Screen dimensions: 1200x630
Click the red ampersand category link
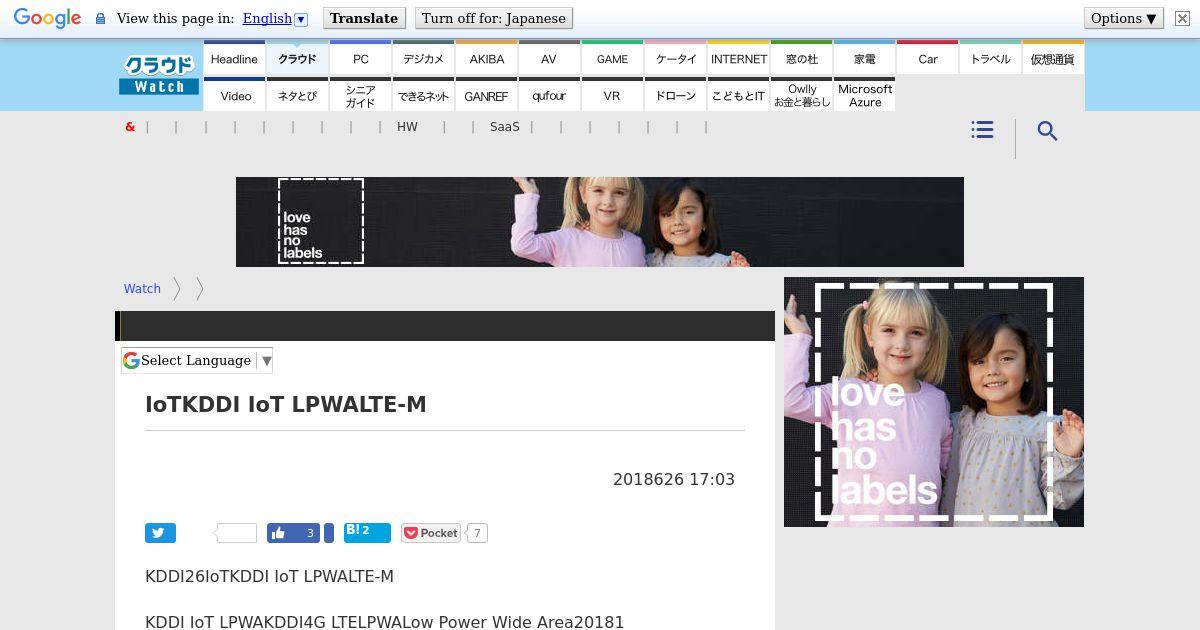pyautogui.click(x=130, y=127)
